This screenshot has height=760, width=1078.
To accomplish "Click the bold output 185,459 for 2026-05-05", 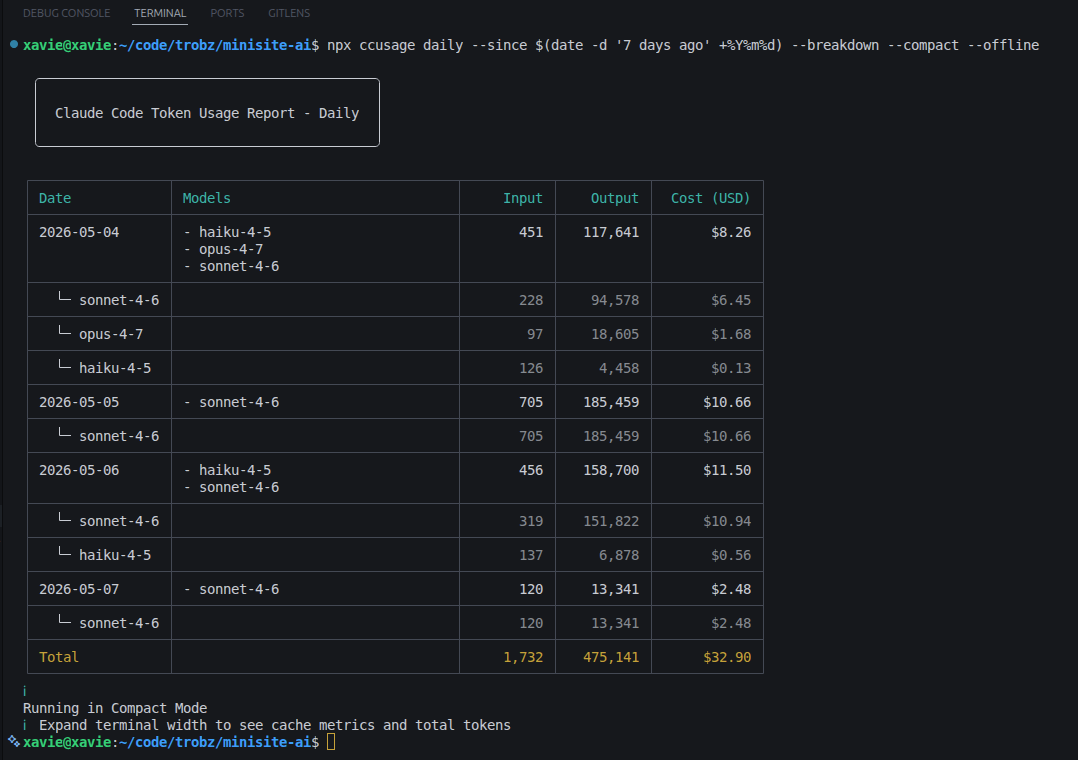I will (x=611, y=402).
